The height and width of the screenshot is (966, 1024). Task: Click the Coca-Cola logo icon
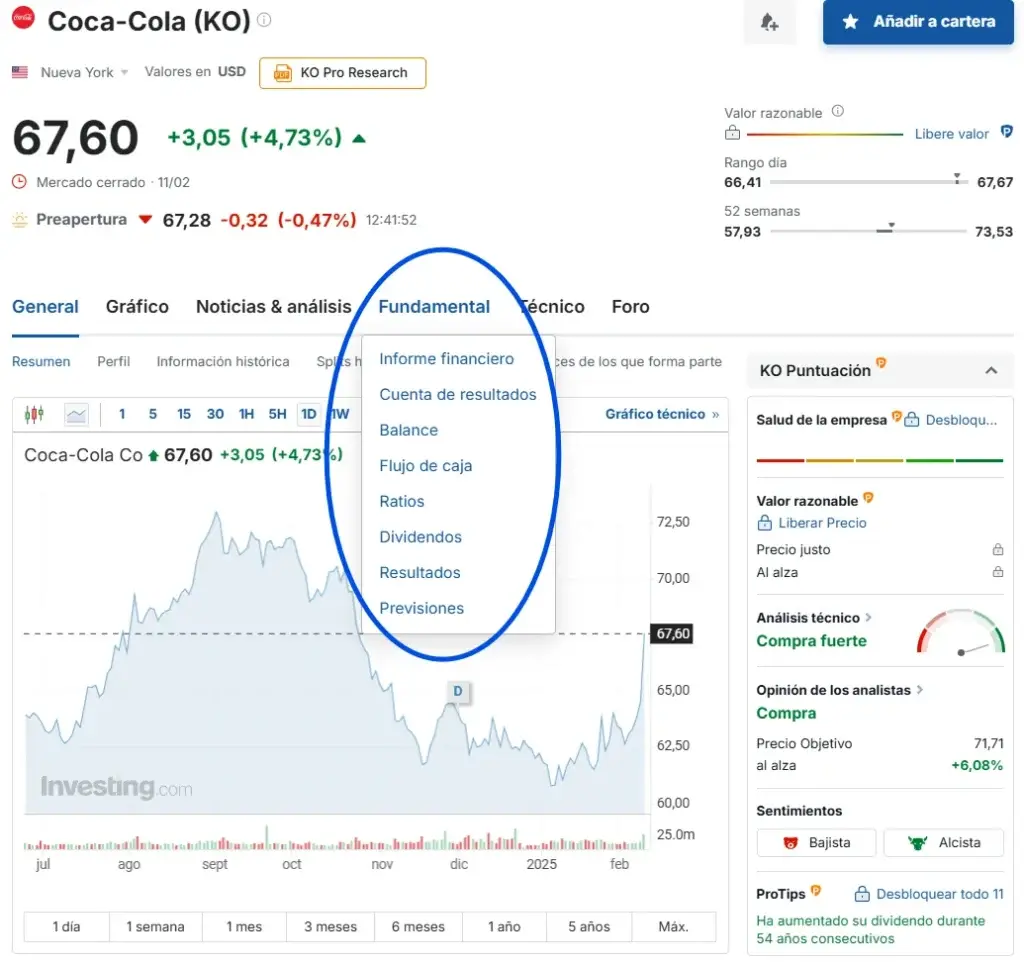(23, 19)
